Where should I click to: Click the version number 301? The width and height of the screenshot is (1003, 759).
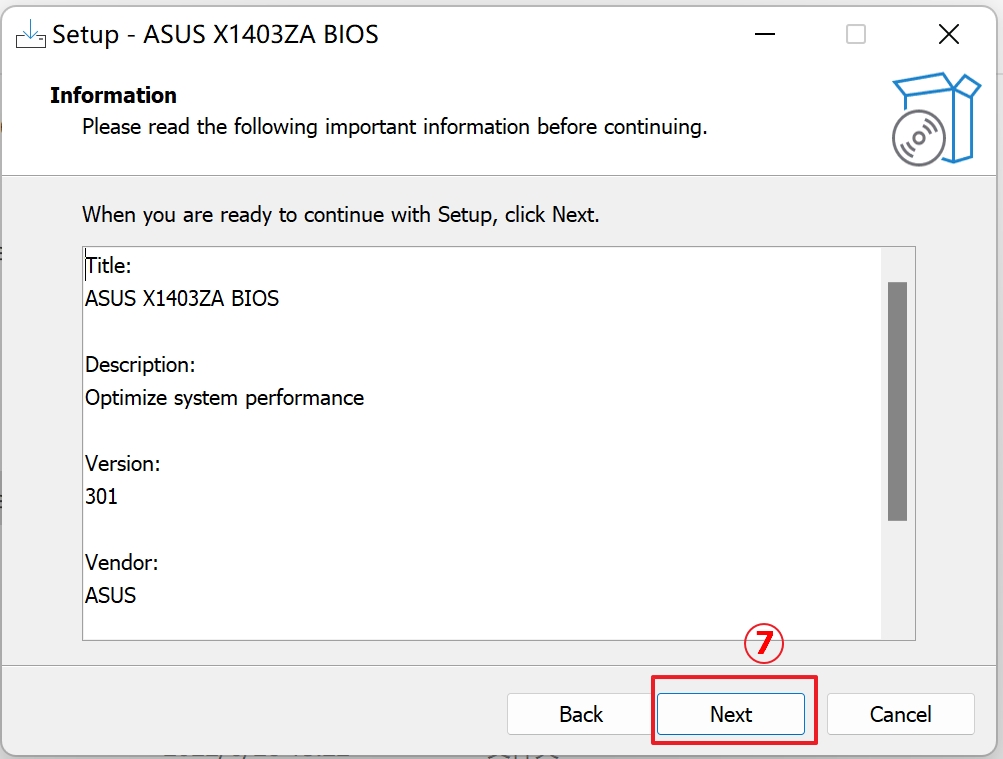(101, 496)
